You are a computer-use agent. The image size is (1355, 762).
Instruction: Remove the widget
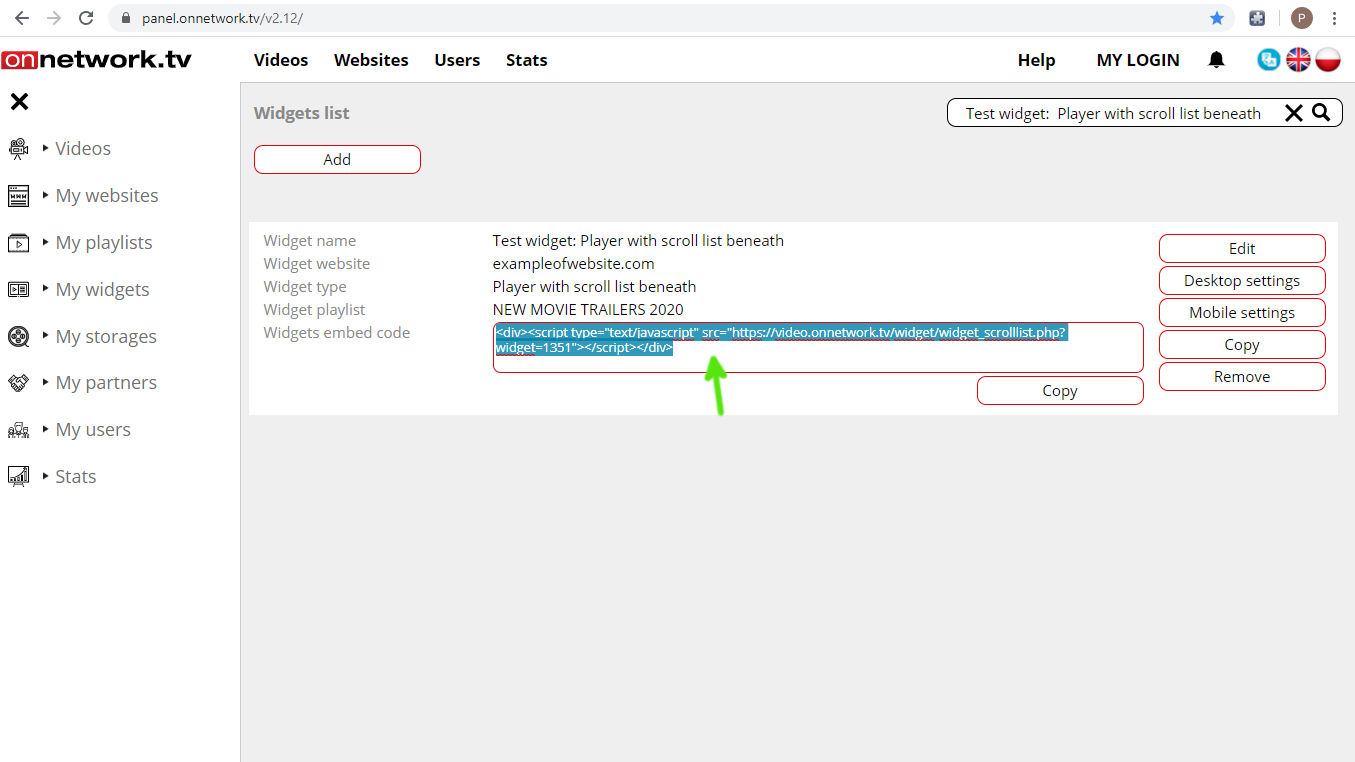coord(1242,376)
